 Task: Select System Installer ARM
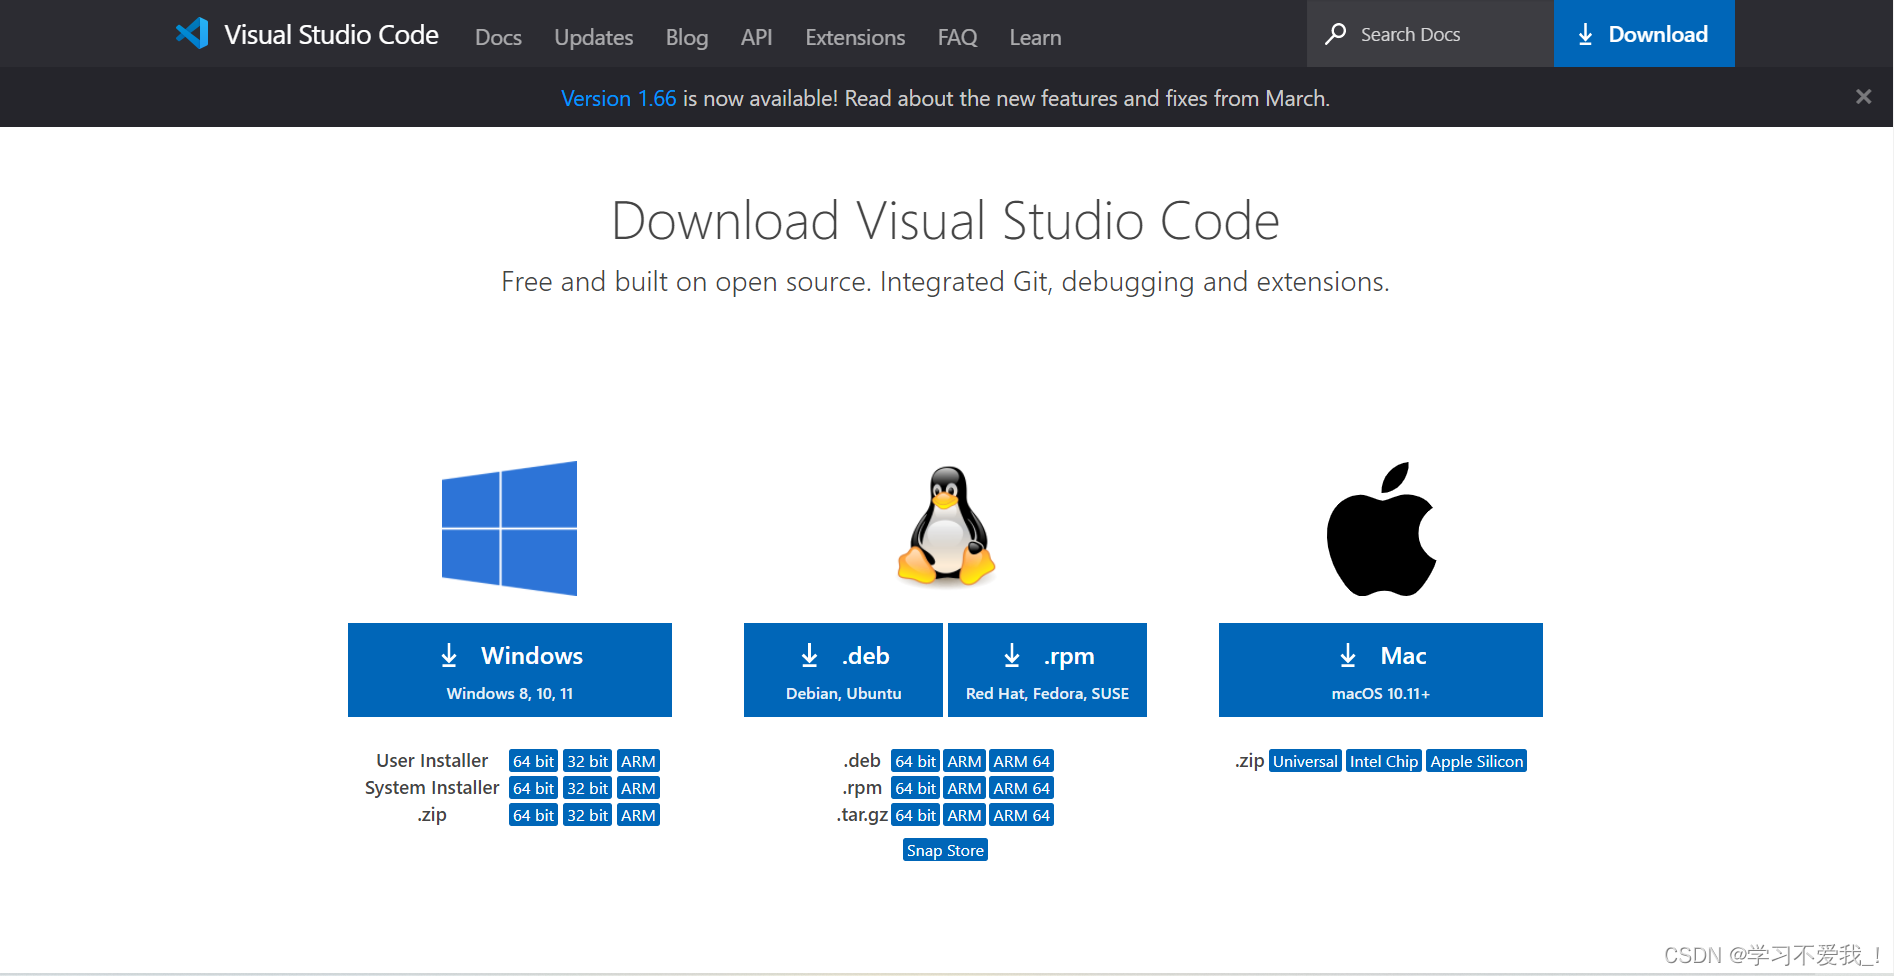(x=638, y=788)
